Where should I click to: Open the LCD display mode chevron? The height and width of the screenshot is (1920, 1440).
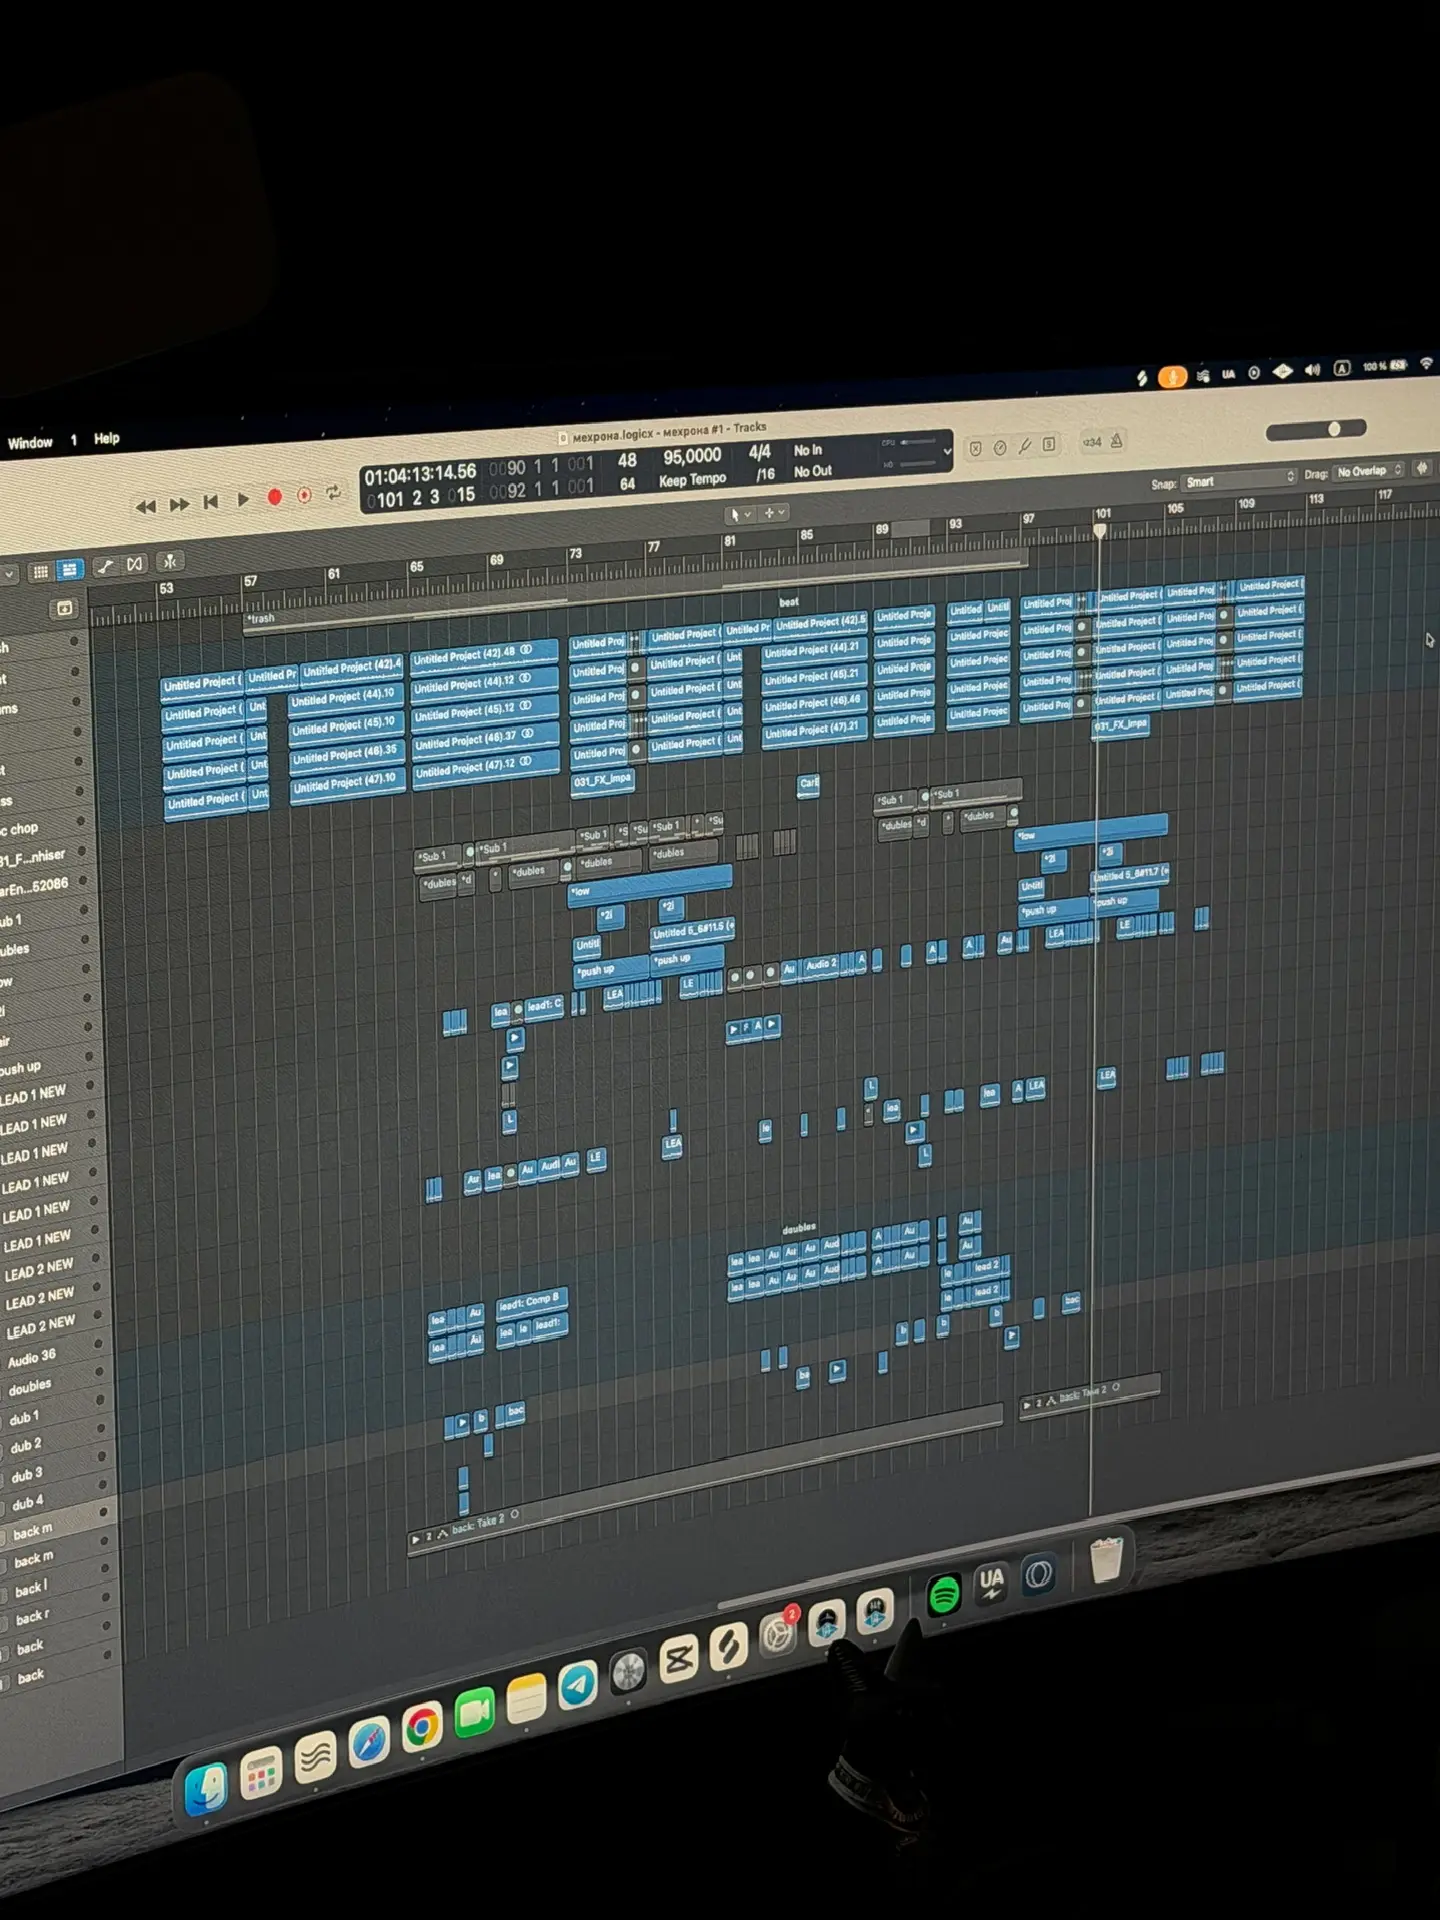tap(947, 452)
